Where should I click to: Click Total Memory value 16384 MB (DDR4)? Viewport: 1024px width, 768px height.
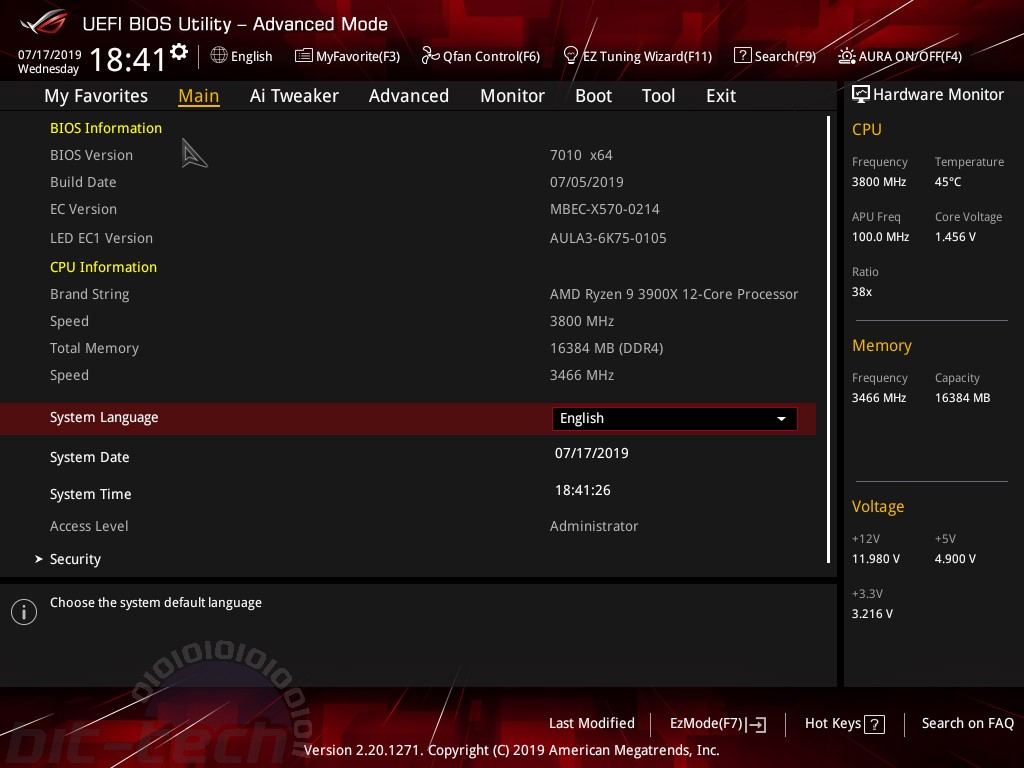coord(607,349)
